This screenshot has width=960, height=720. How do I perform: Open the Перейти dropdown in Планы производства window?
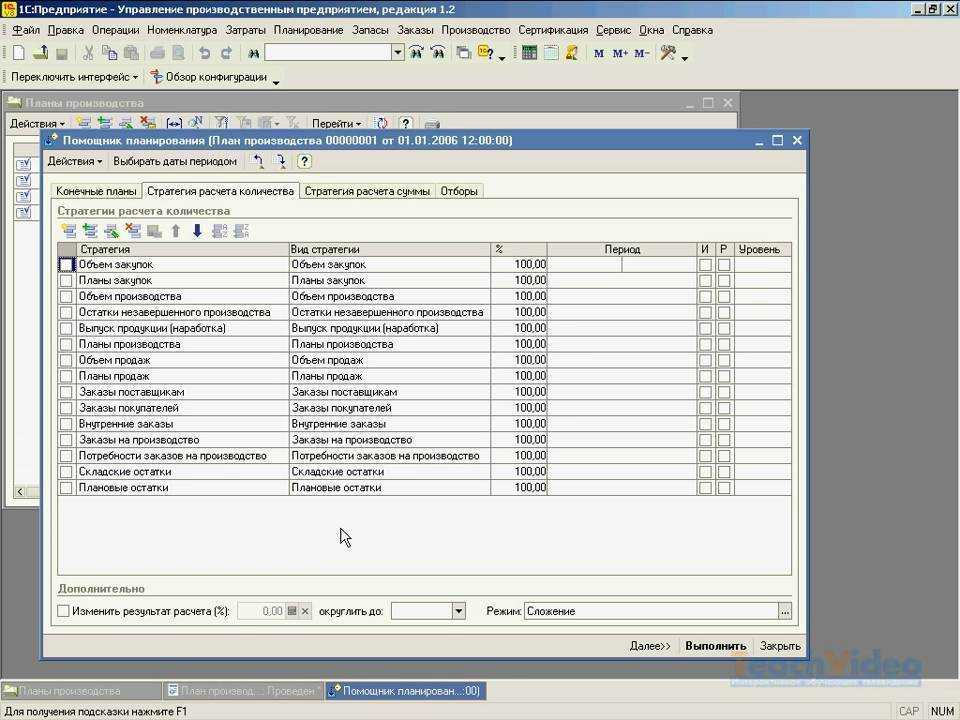(336, 123)
